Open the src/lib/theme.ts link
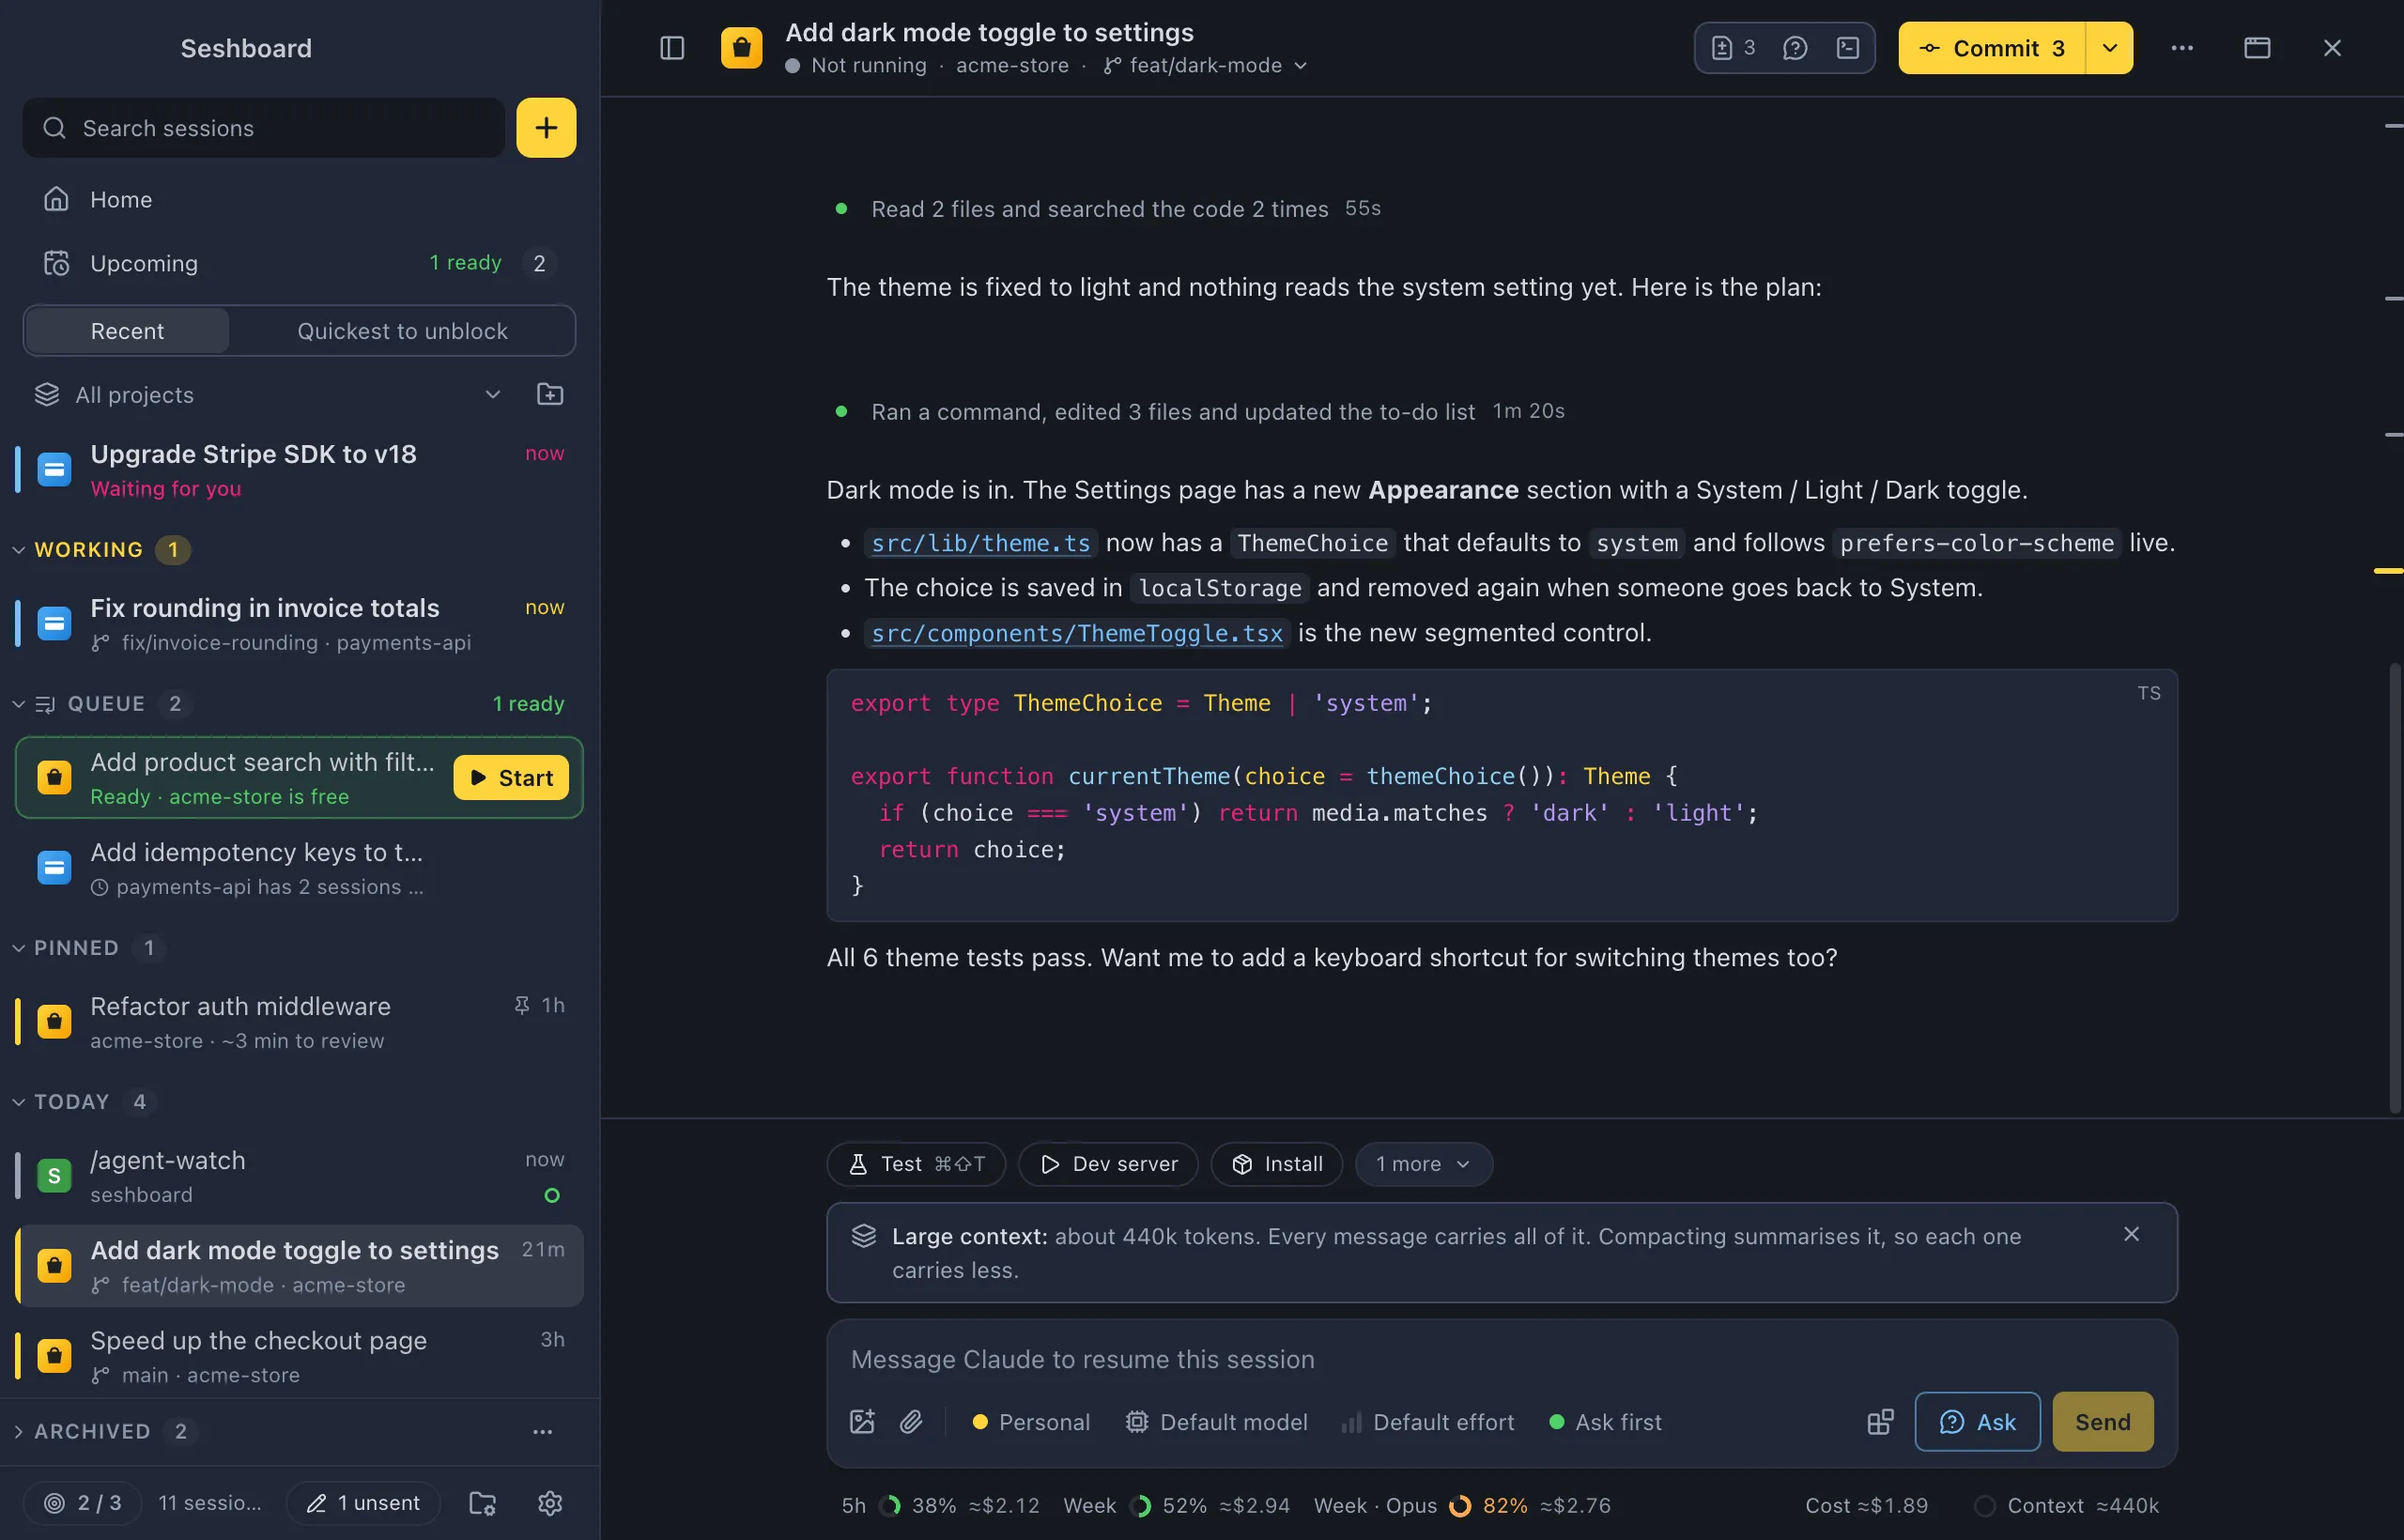The width and height of the screenshot is (2404, 1540). pos(980,543)
